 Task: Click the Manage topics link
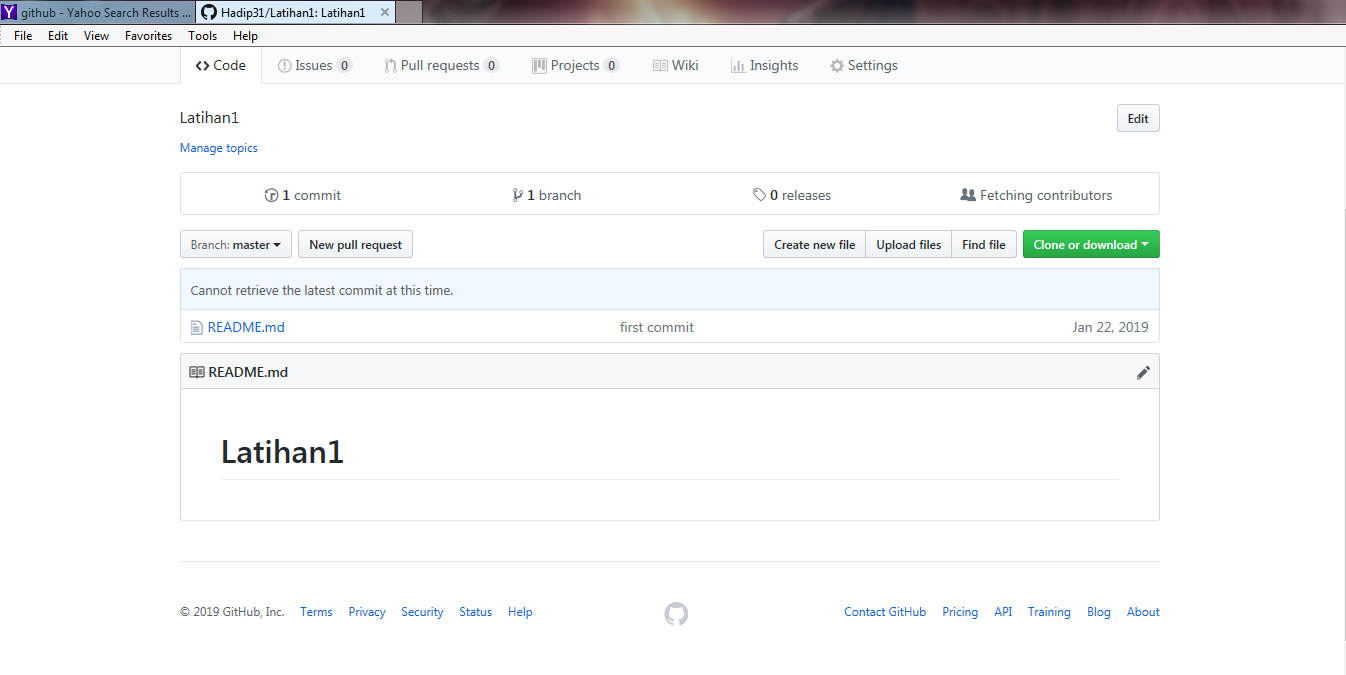pyautogui.click(x=218, y=148)
